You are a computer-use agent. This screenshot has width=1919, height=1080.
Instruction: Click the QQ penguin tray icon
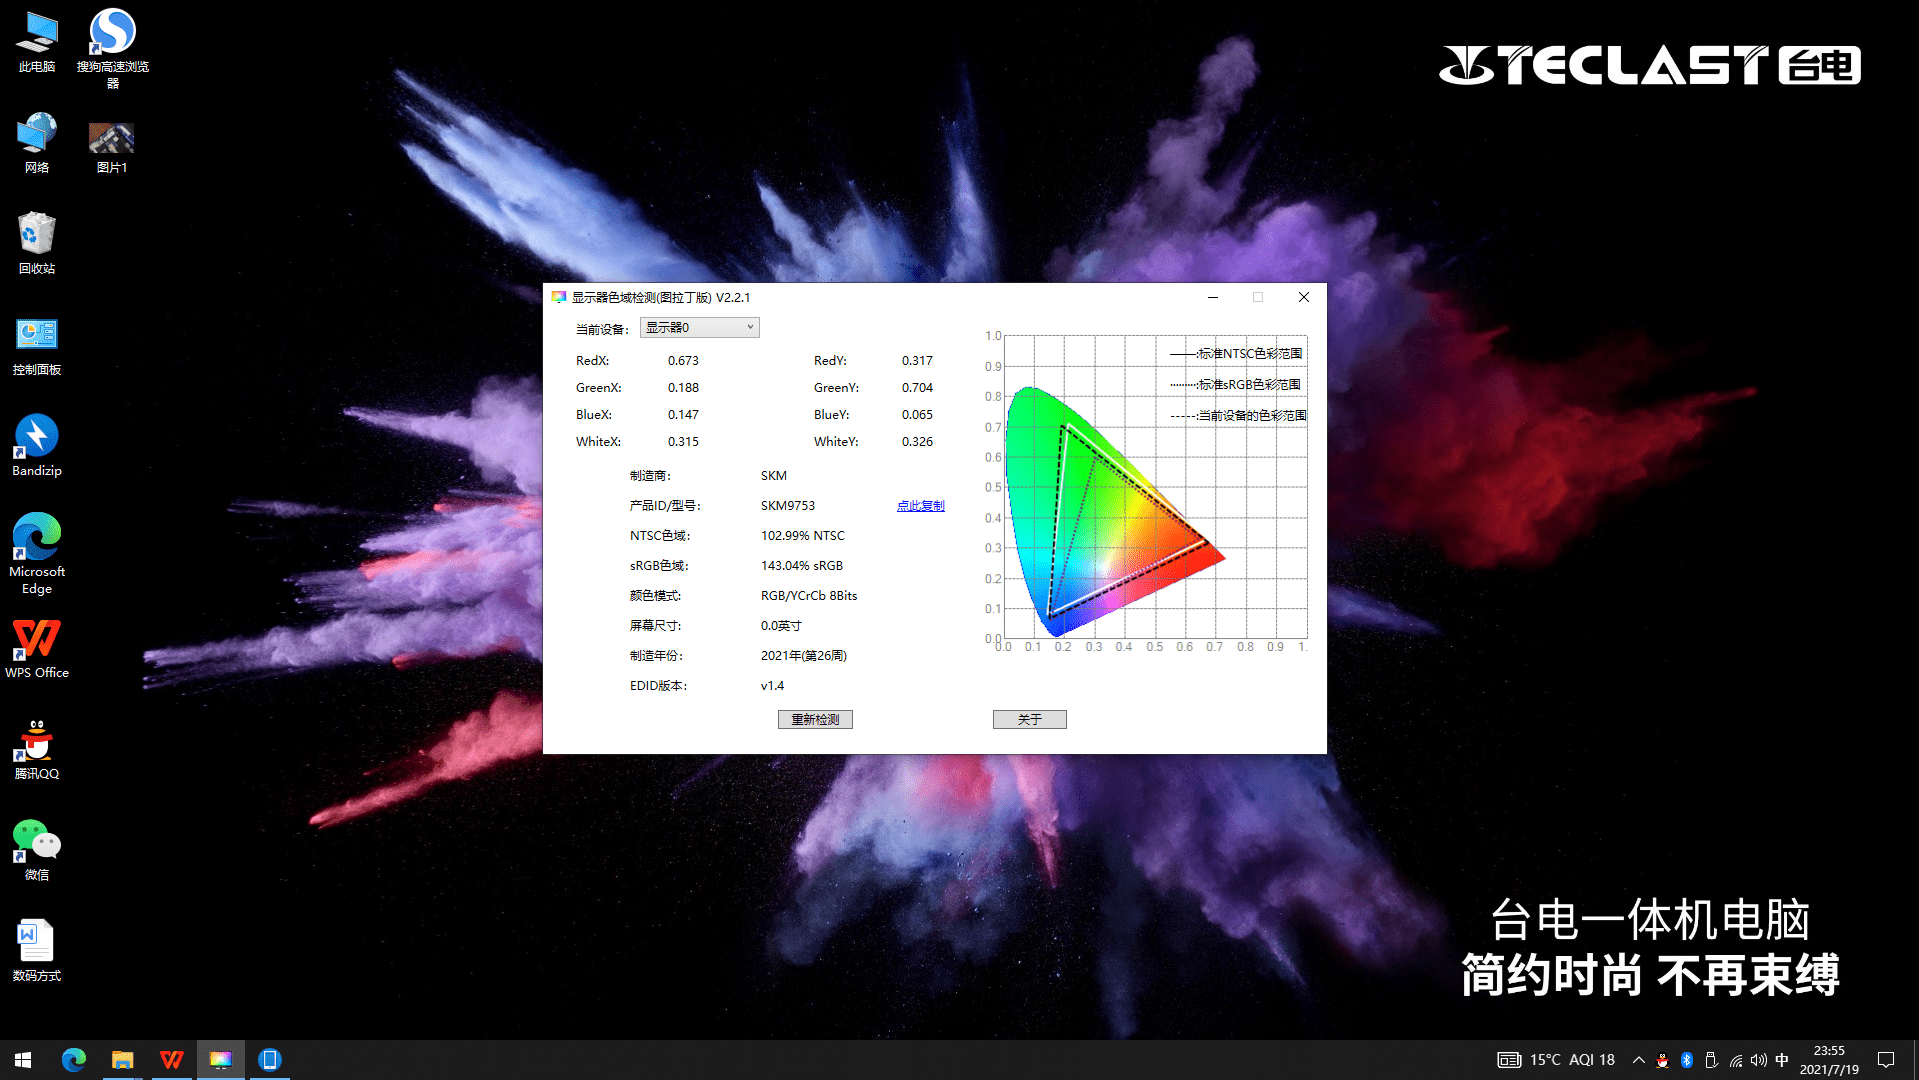[1662, 1060]
